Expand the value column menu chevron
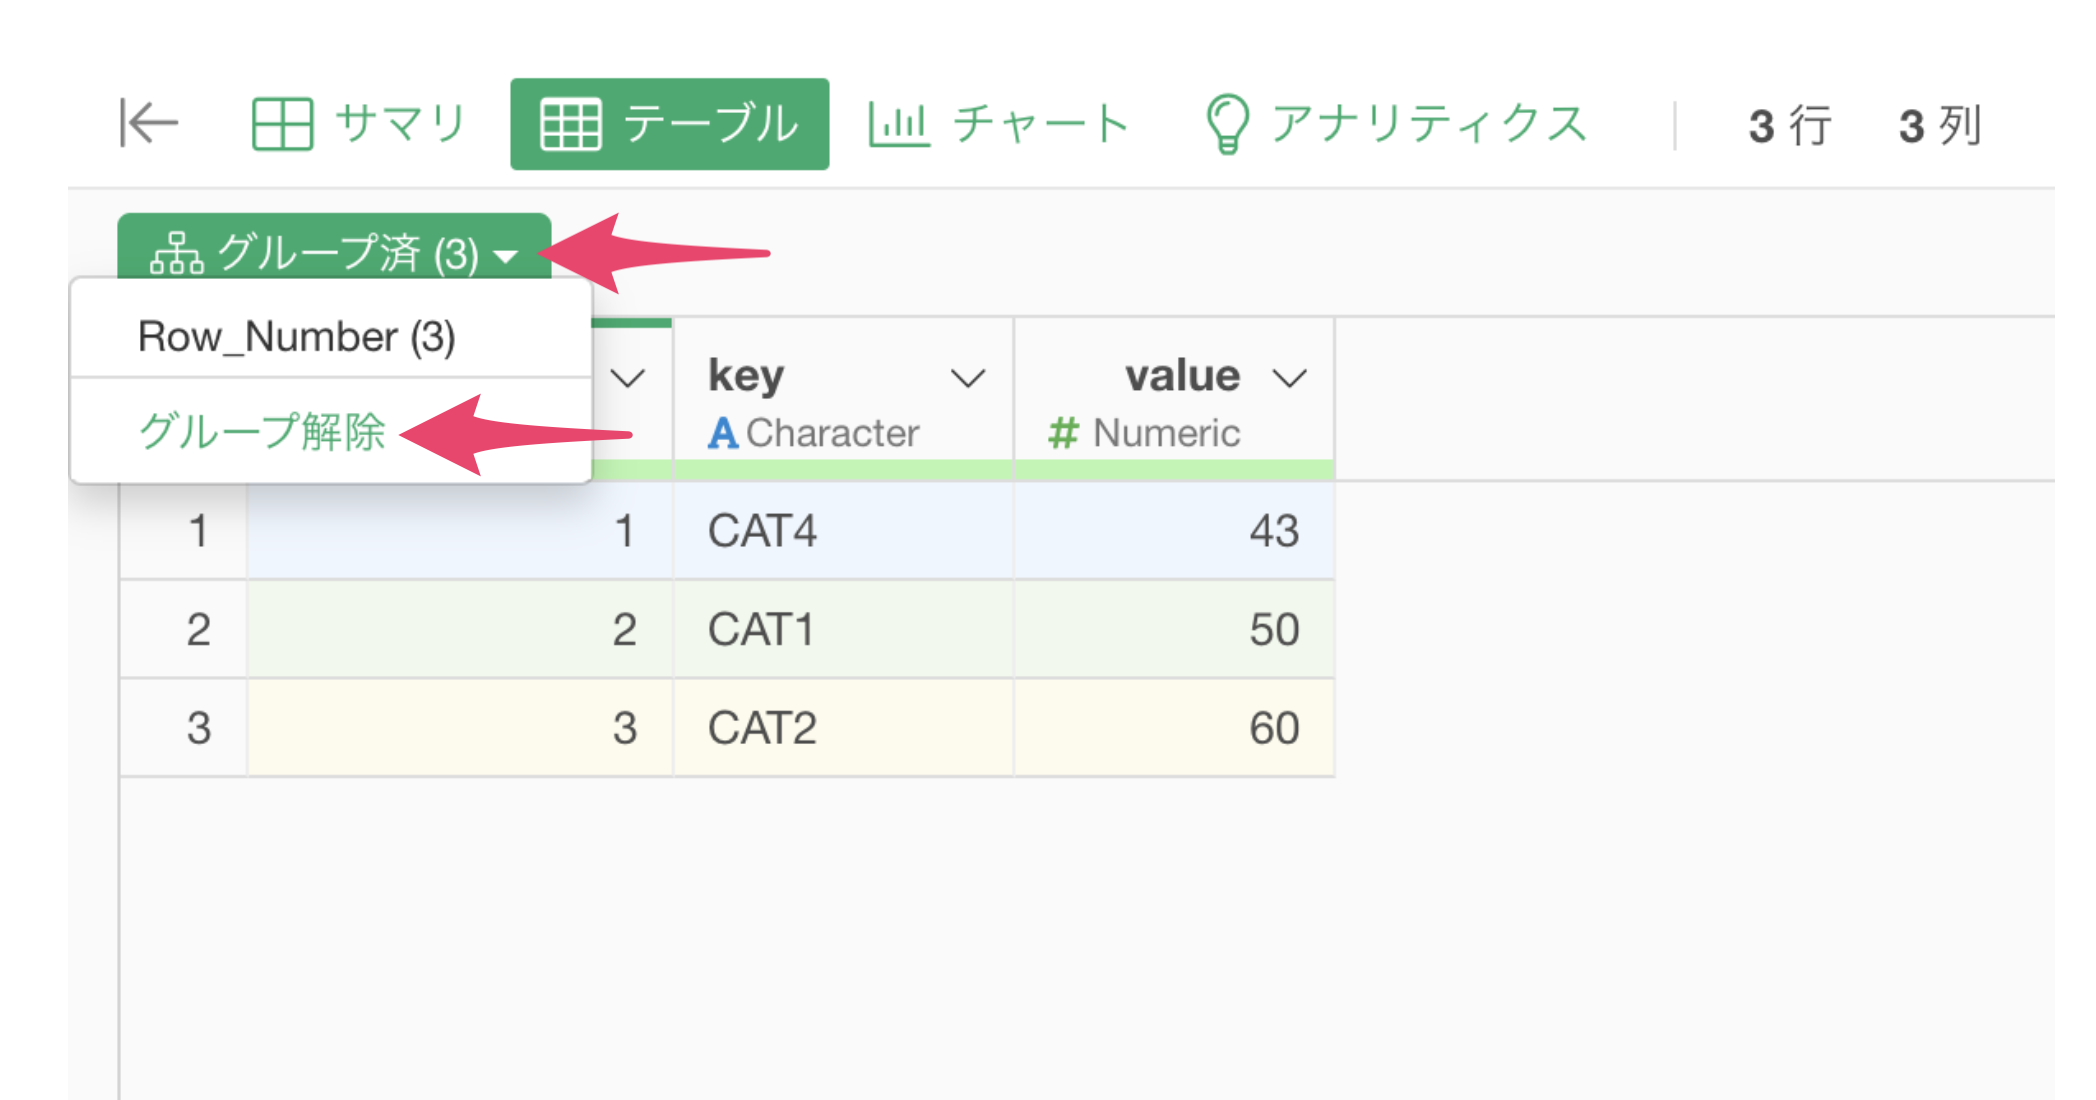Image resolution: width=2096 pixels, height=1100 pixels. [1290, 378]
